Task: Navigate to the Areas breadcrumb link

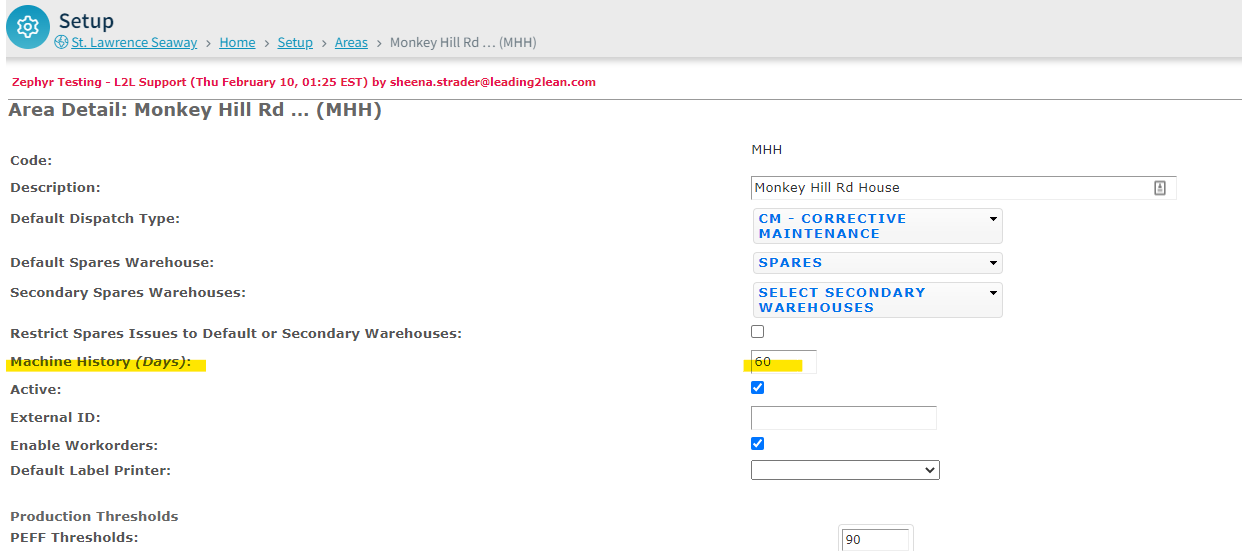Action: click(x=351, y=42)
